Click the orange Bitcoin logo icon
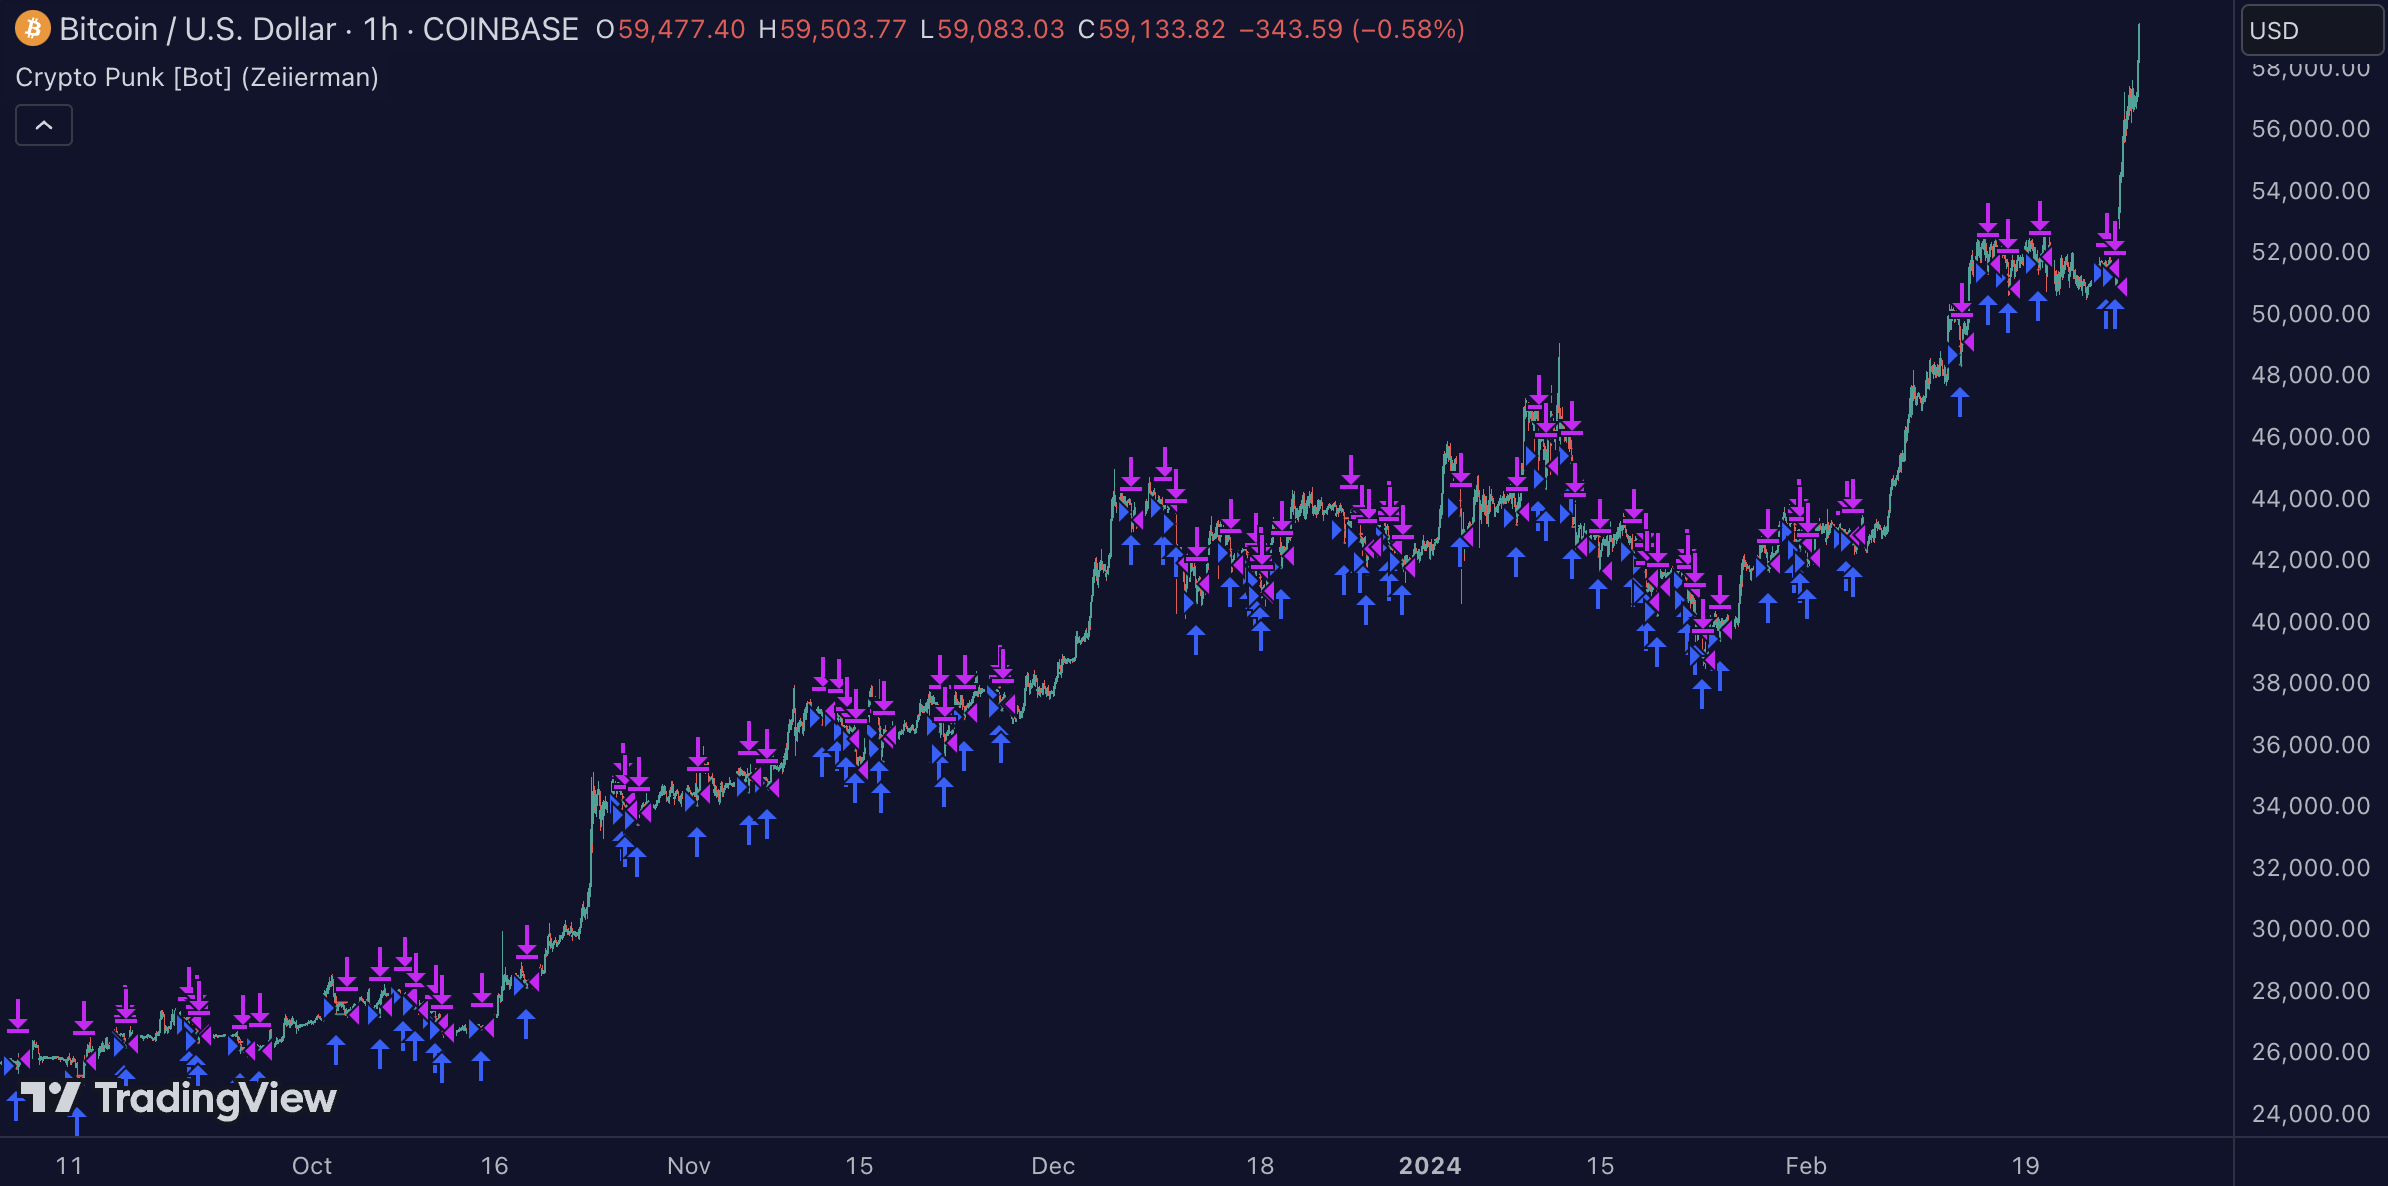2388x1186 pixels. 32,29
